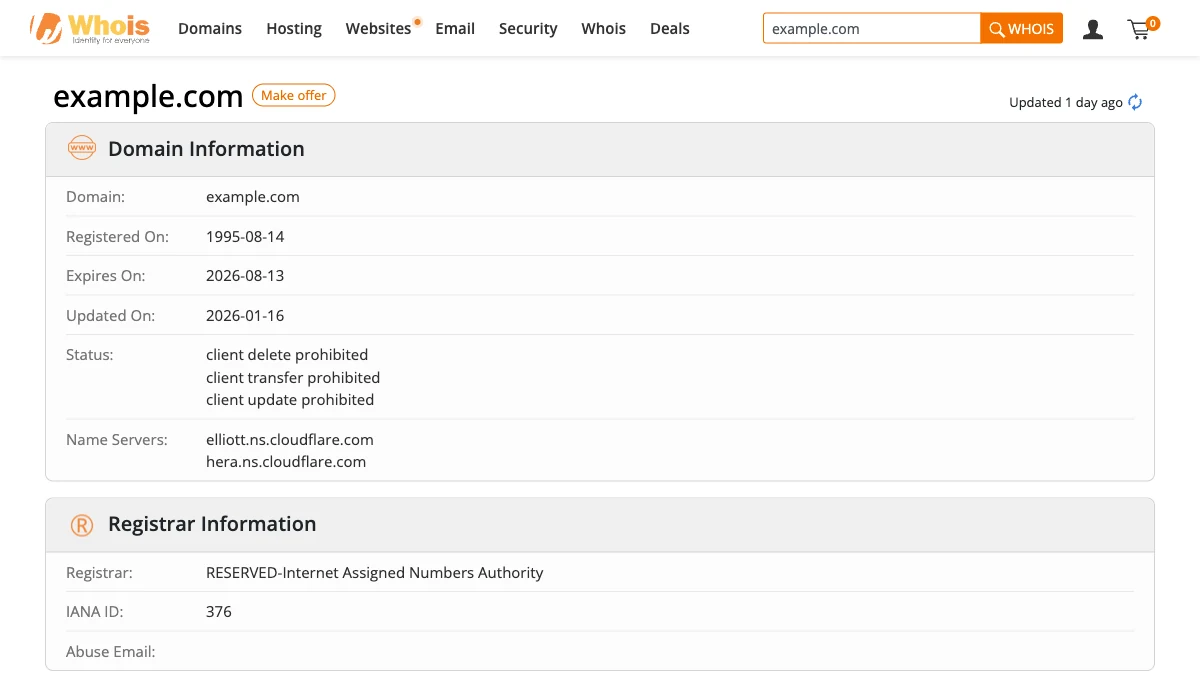This screenshot has height=680, width=1200.
Task: Click the IANA ID label
Action: tap(95, 612)
